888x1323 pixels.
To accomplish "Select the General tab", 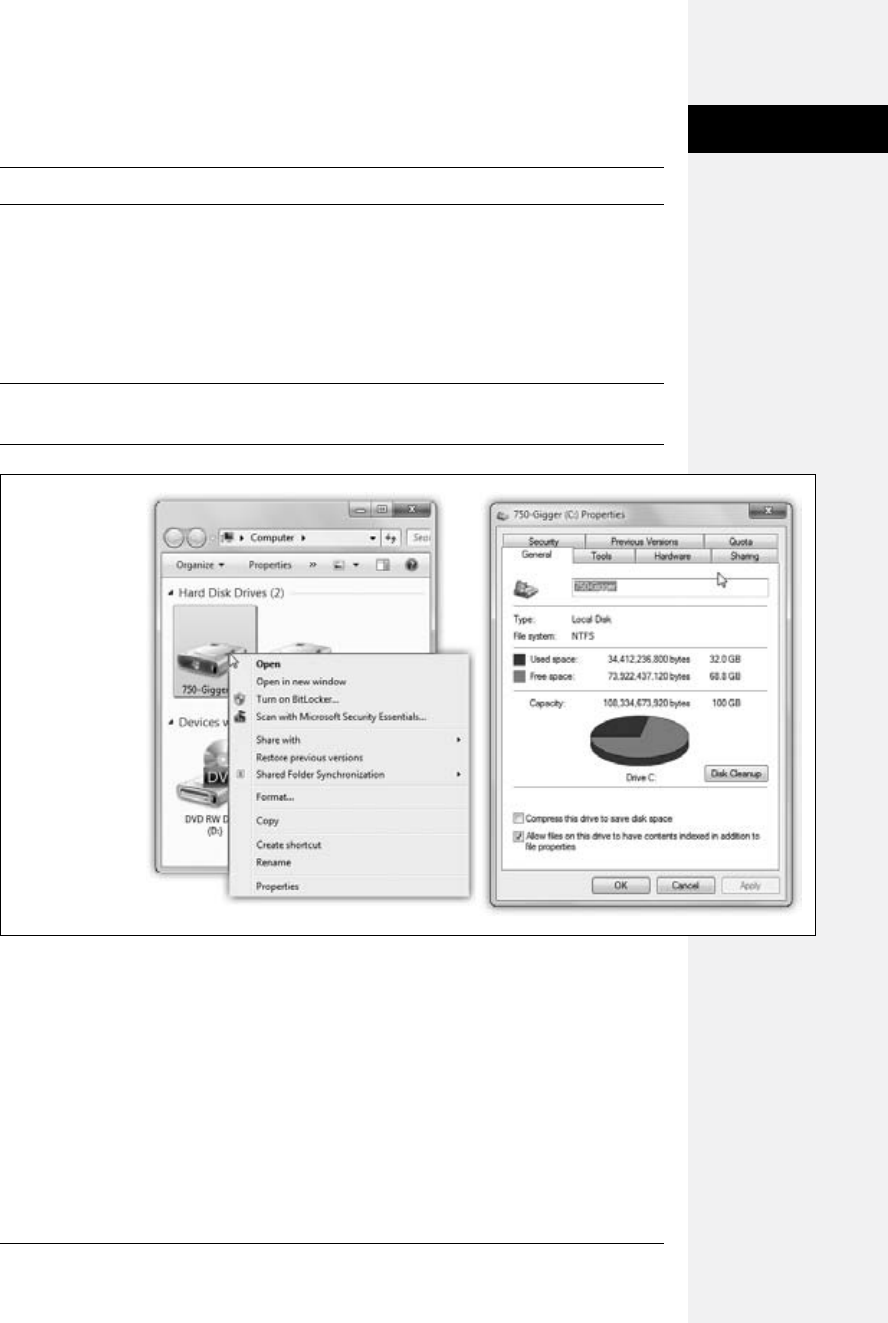I will pos(537,555).
